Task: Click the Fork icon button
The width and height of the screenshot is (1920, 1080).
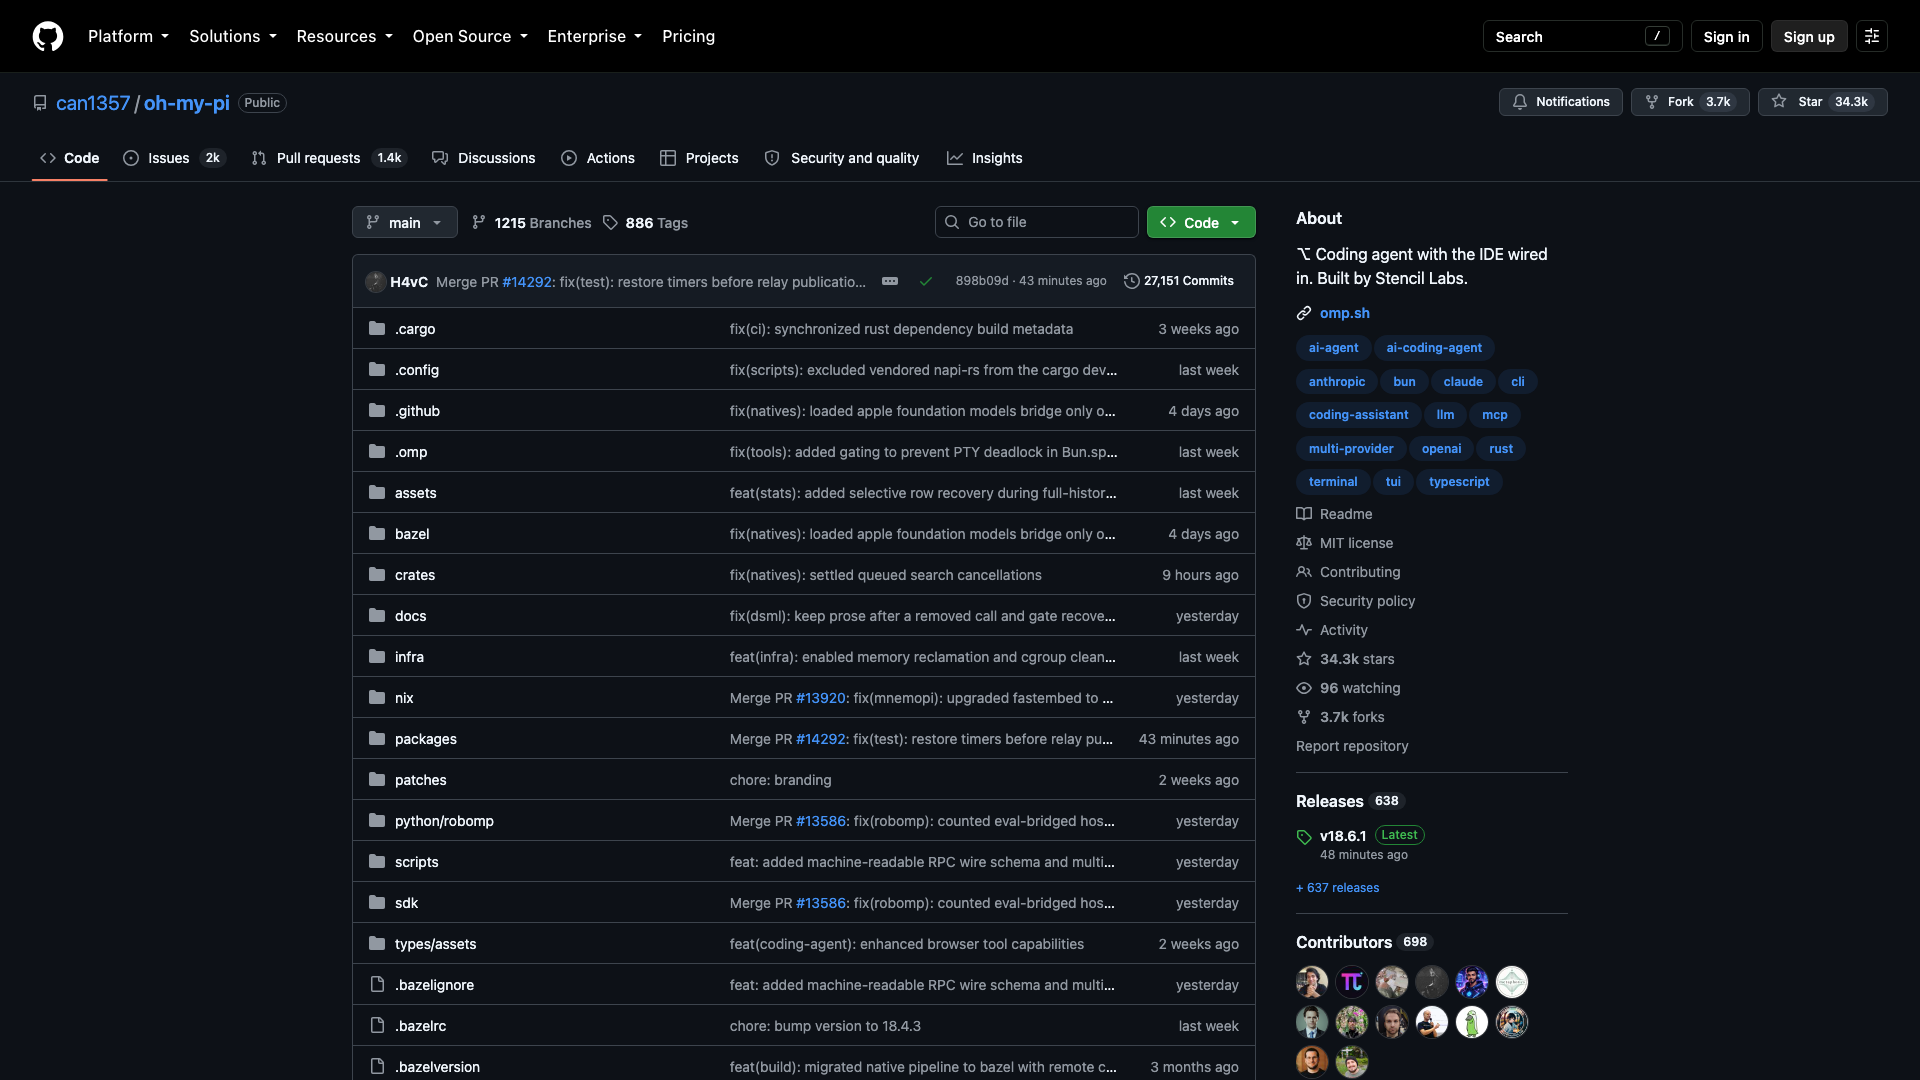Action: click(1652, 102)
